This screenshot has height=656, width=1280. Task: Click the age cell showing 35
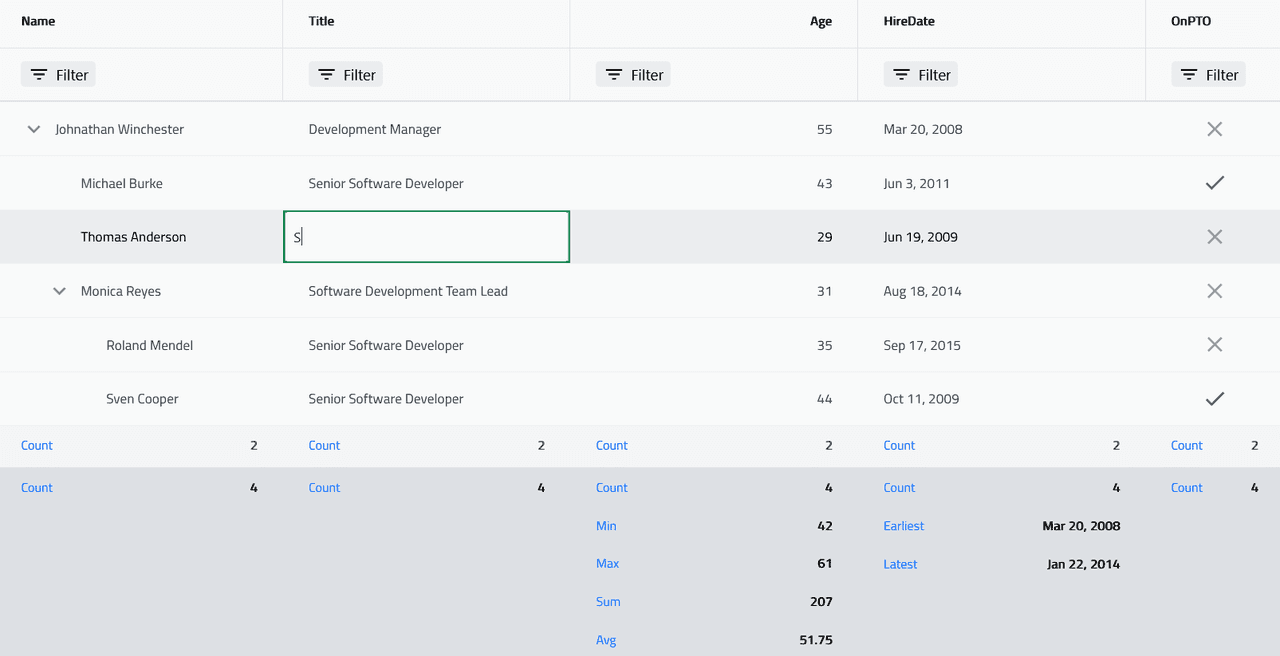pos(714,345)
